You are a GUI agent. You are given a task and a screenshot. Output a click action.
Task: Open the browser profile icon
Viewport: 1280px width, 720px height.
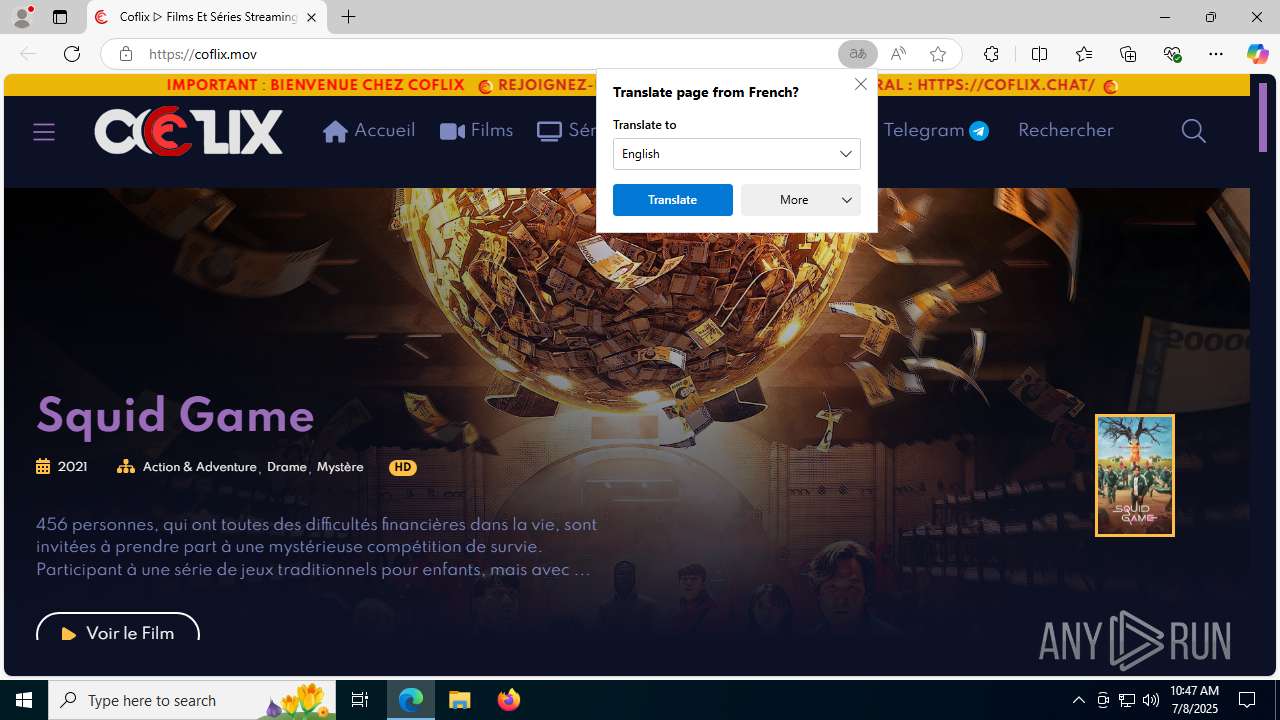coord(22,17)
